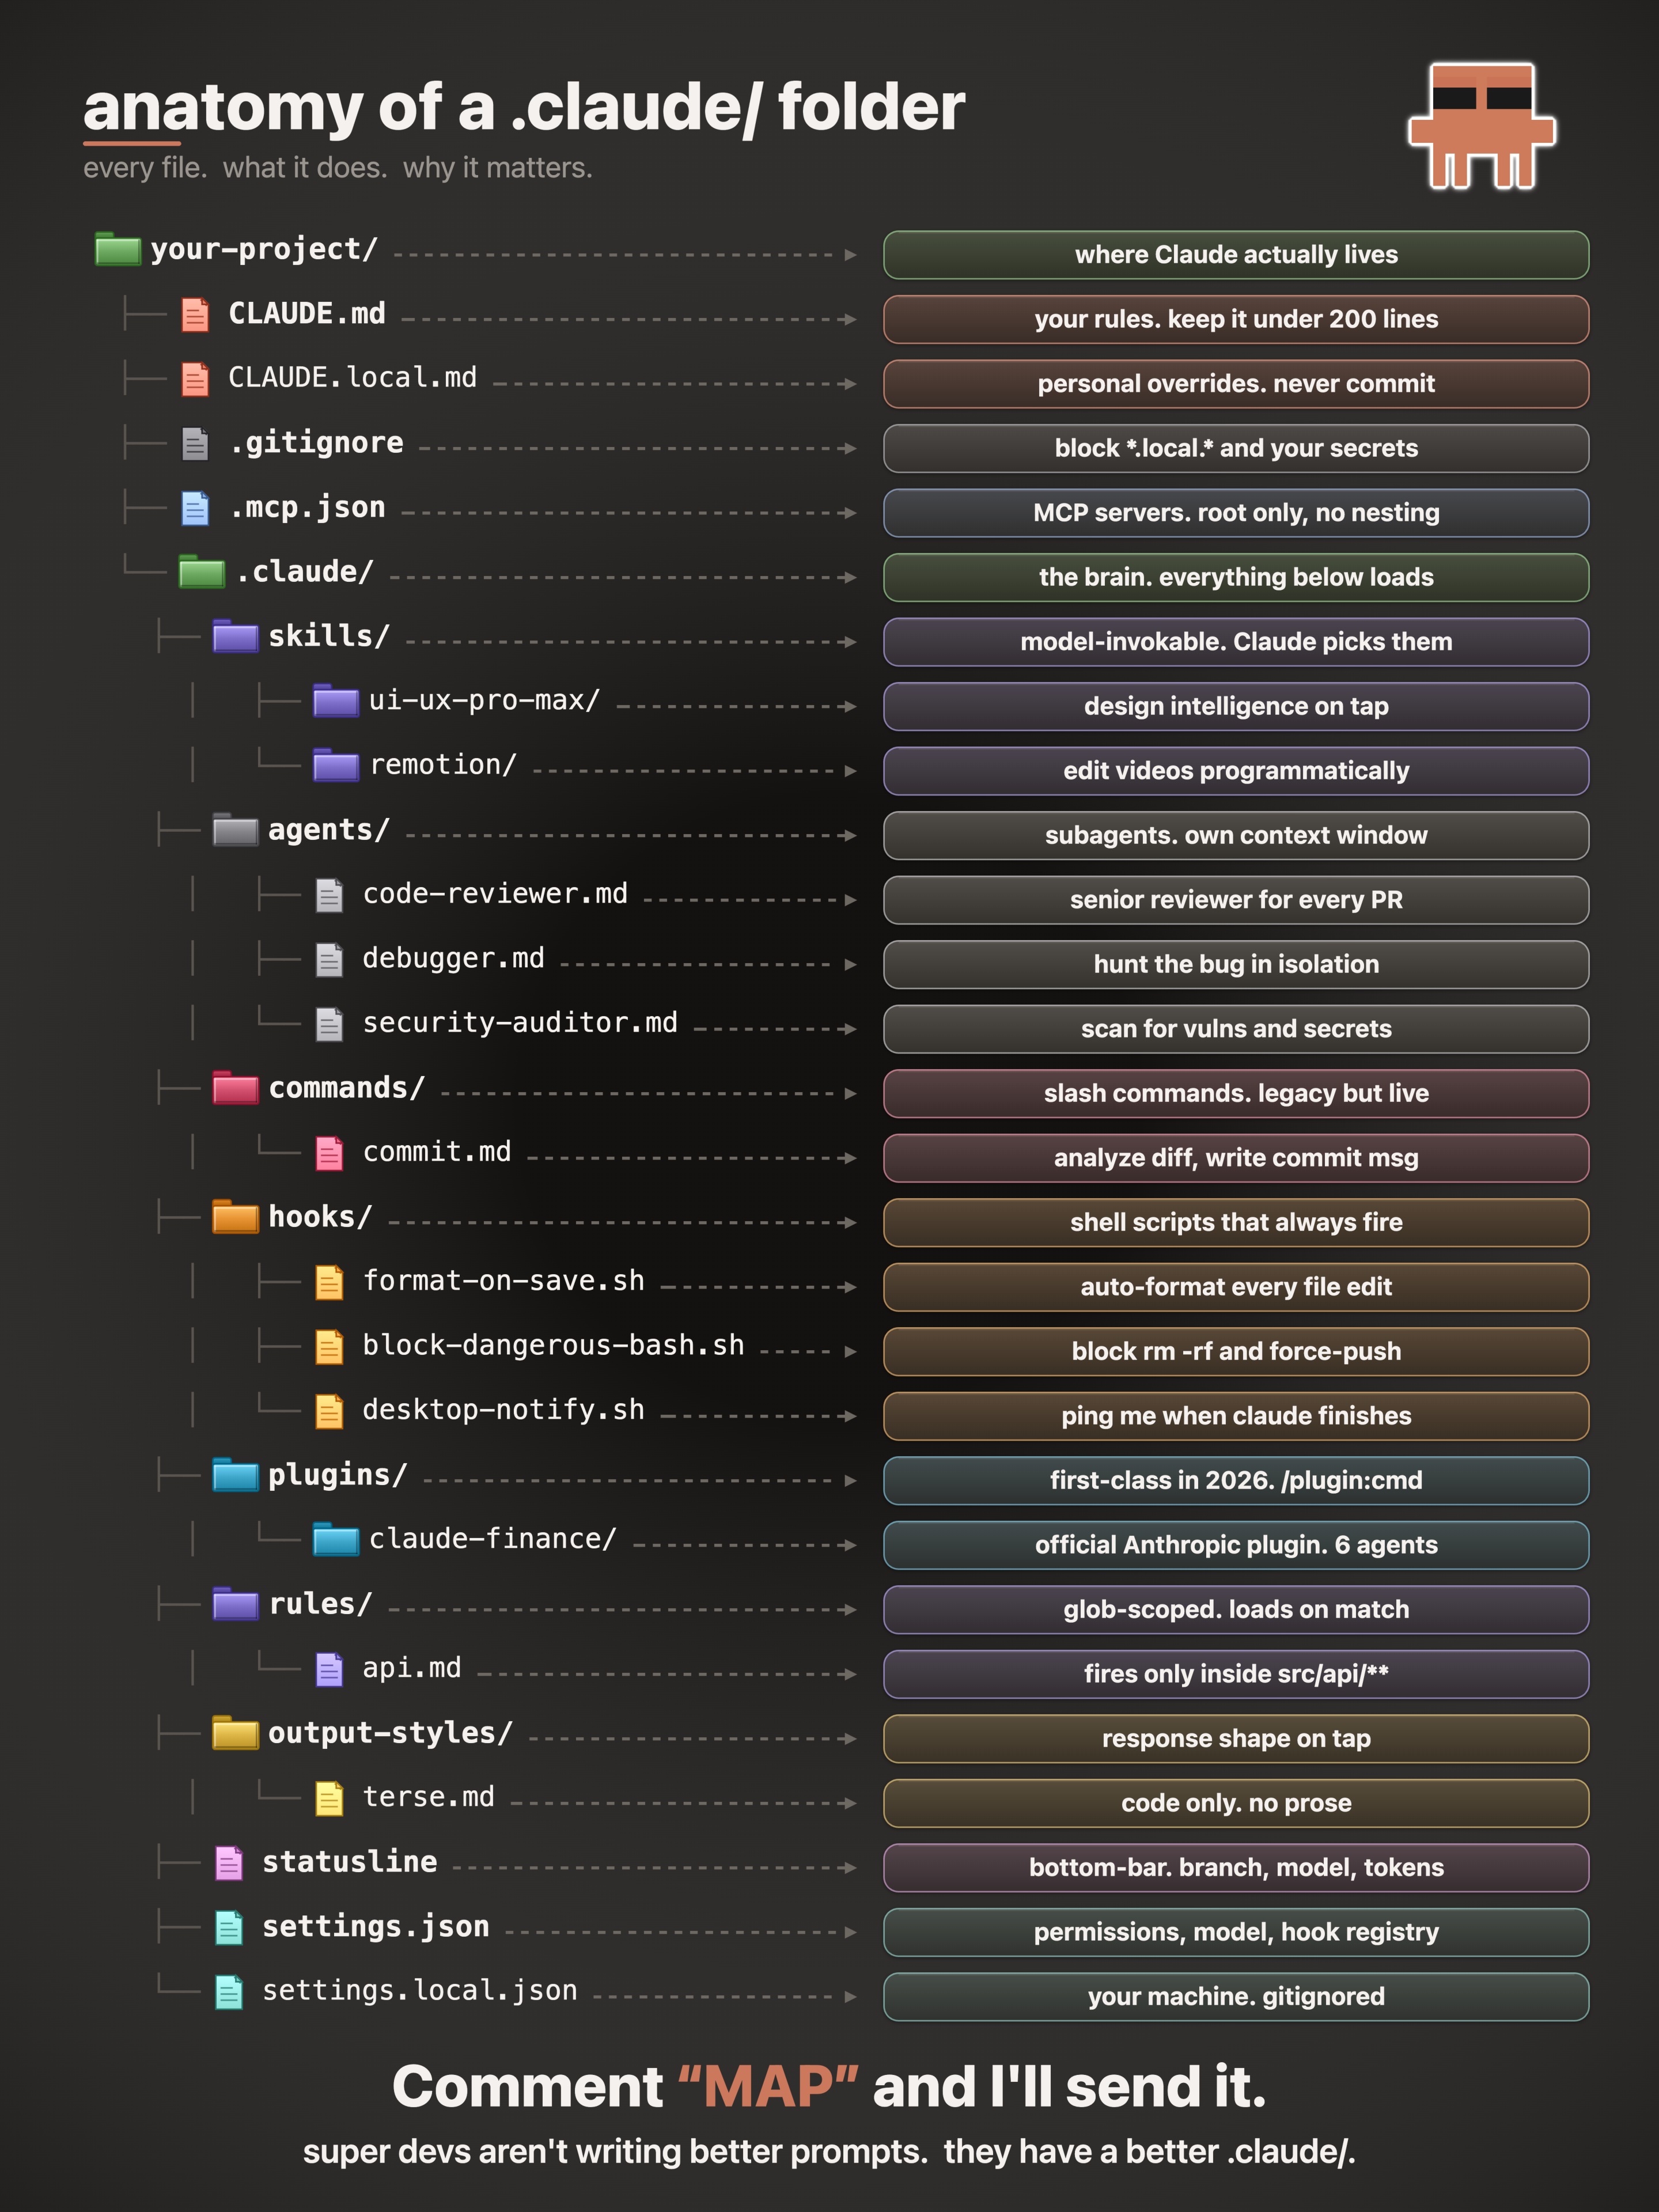The image size is (1659, 2212).
Task: Select 'official Anthropic plugin. 6 agents' label
Action: tap(1236, 1545)
